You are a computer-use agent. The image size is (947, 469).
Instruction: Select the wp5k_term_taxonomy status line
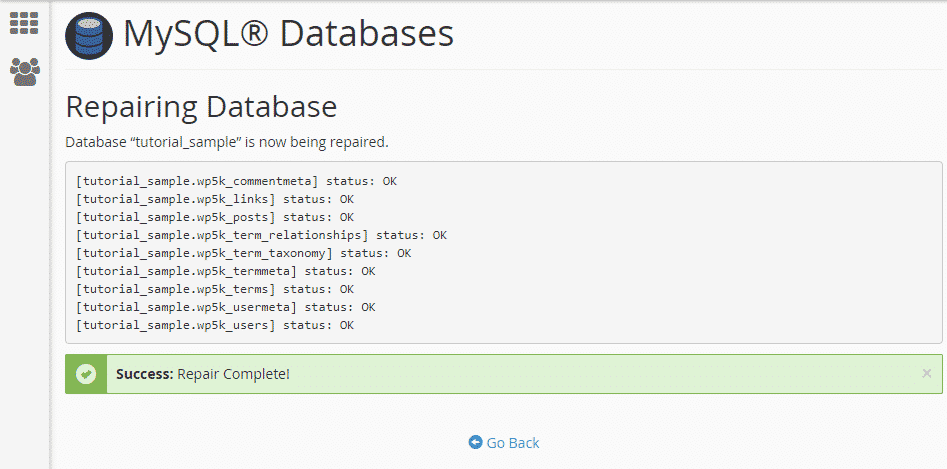pyautogui.click(x=243, y=253)
